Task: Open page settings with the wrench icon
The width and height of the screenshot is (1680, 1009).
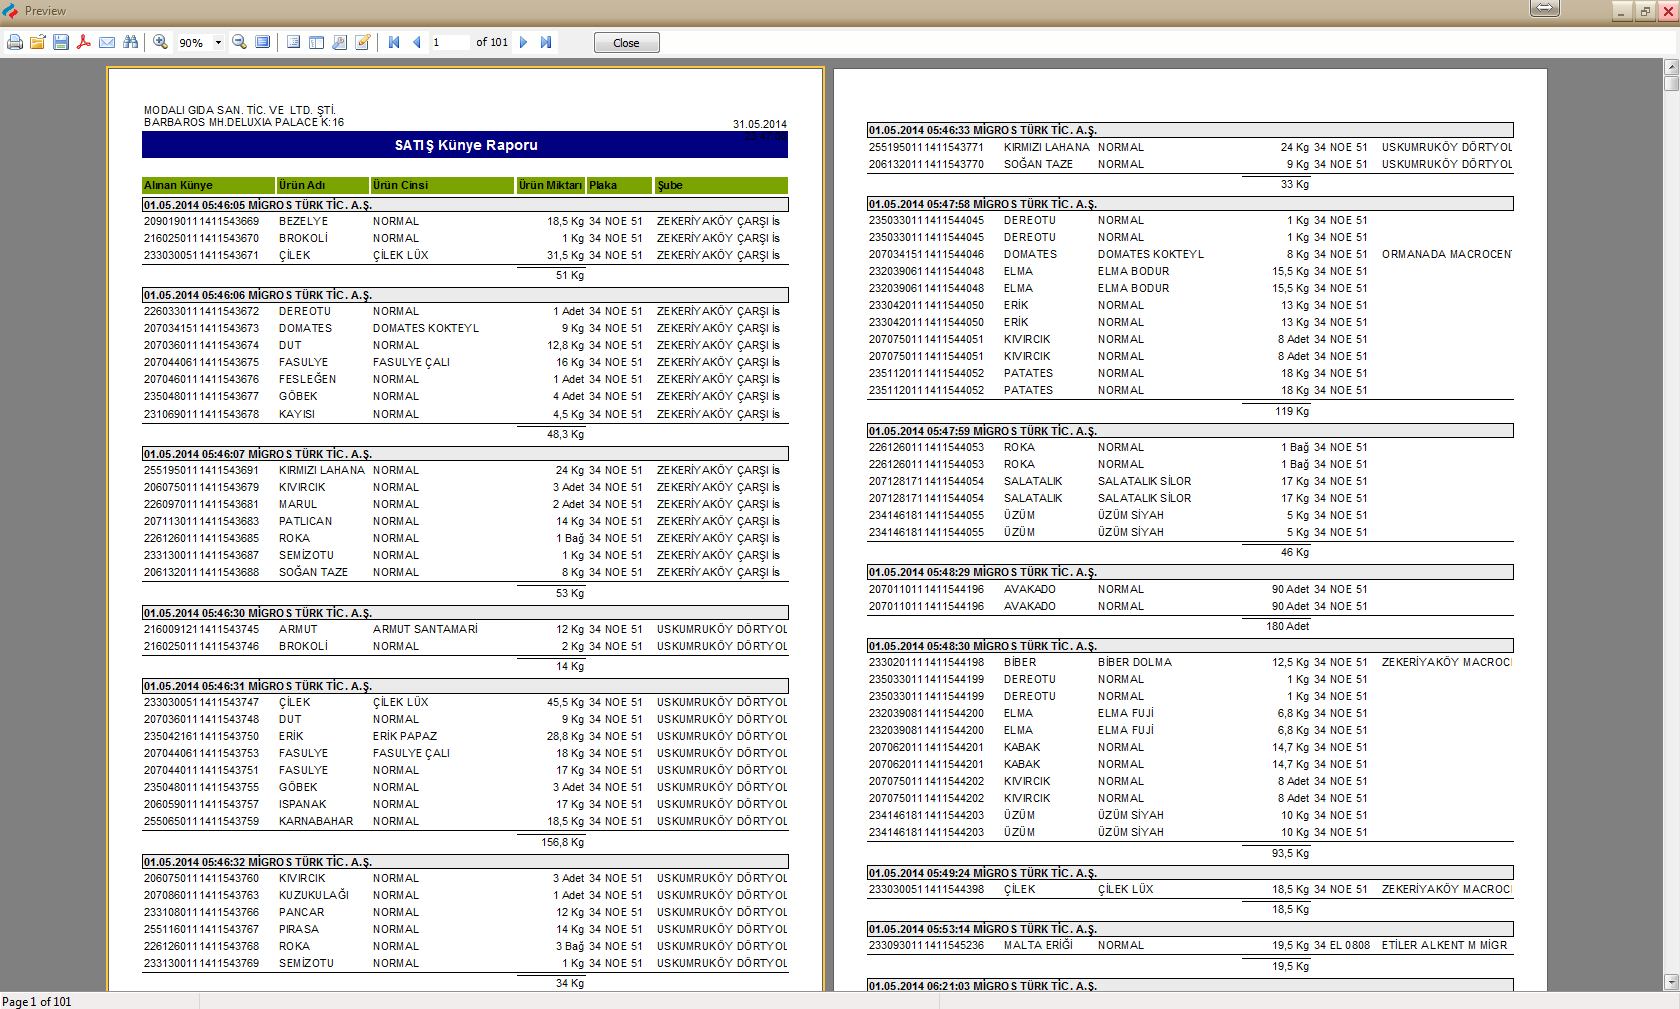Action: (339, 42)
